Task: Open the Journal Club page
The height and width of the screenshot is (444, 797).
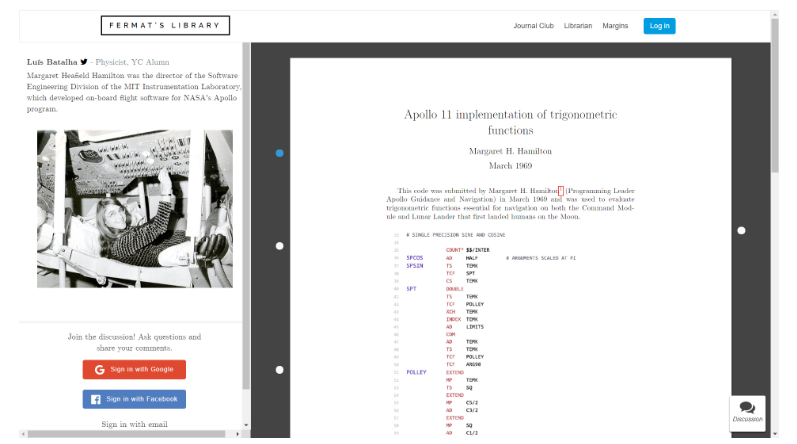Action: pos(533,26)
